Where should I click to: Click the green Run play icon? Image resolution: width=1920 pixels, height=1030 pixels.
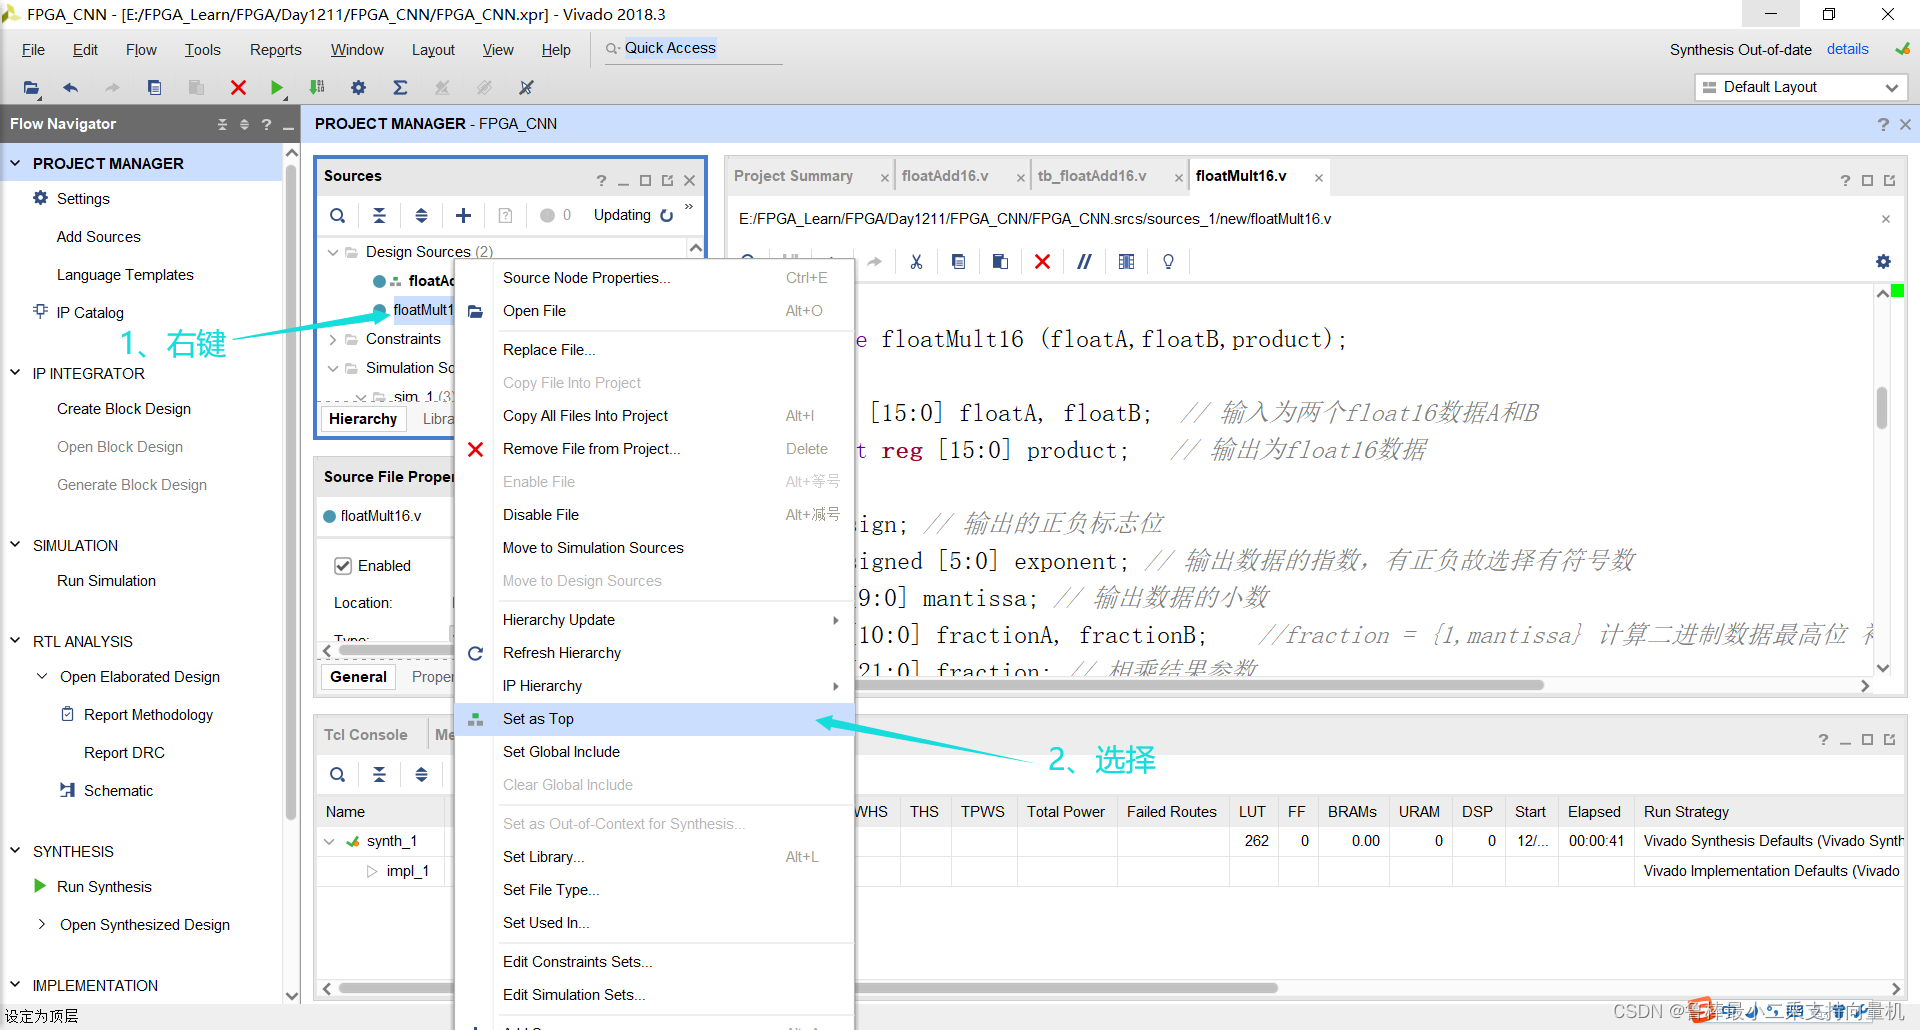[277, 88]
